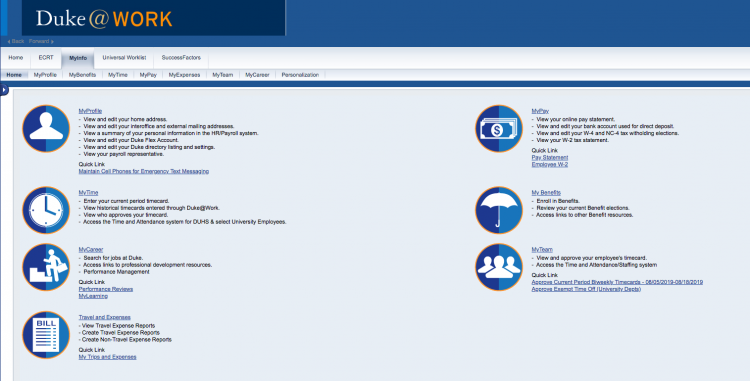750x381 pixels.
Task: Switch to the SuccessFactors tab
Action: 181,58
